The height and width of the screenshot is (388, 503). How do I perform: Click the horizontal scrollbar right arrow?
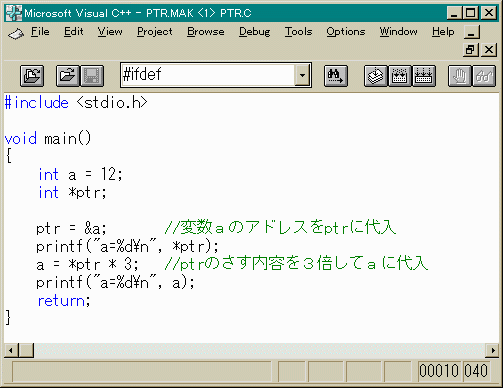[x=492, y=351]
